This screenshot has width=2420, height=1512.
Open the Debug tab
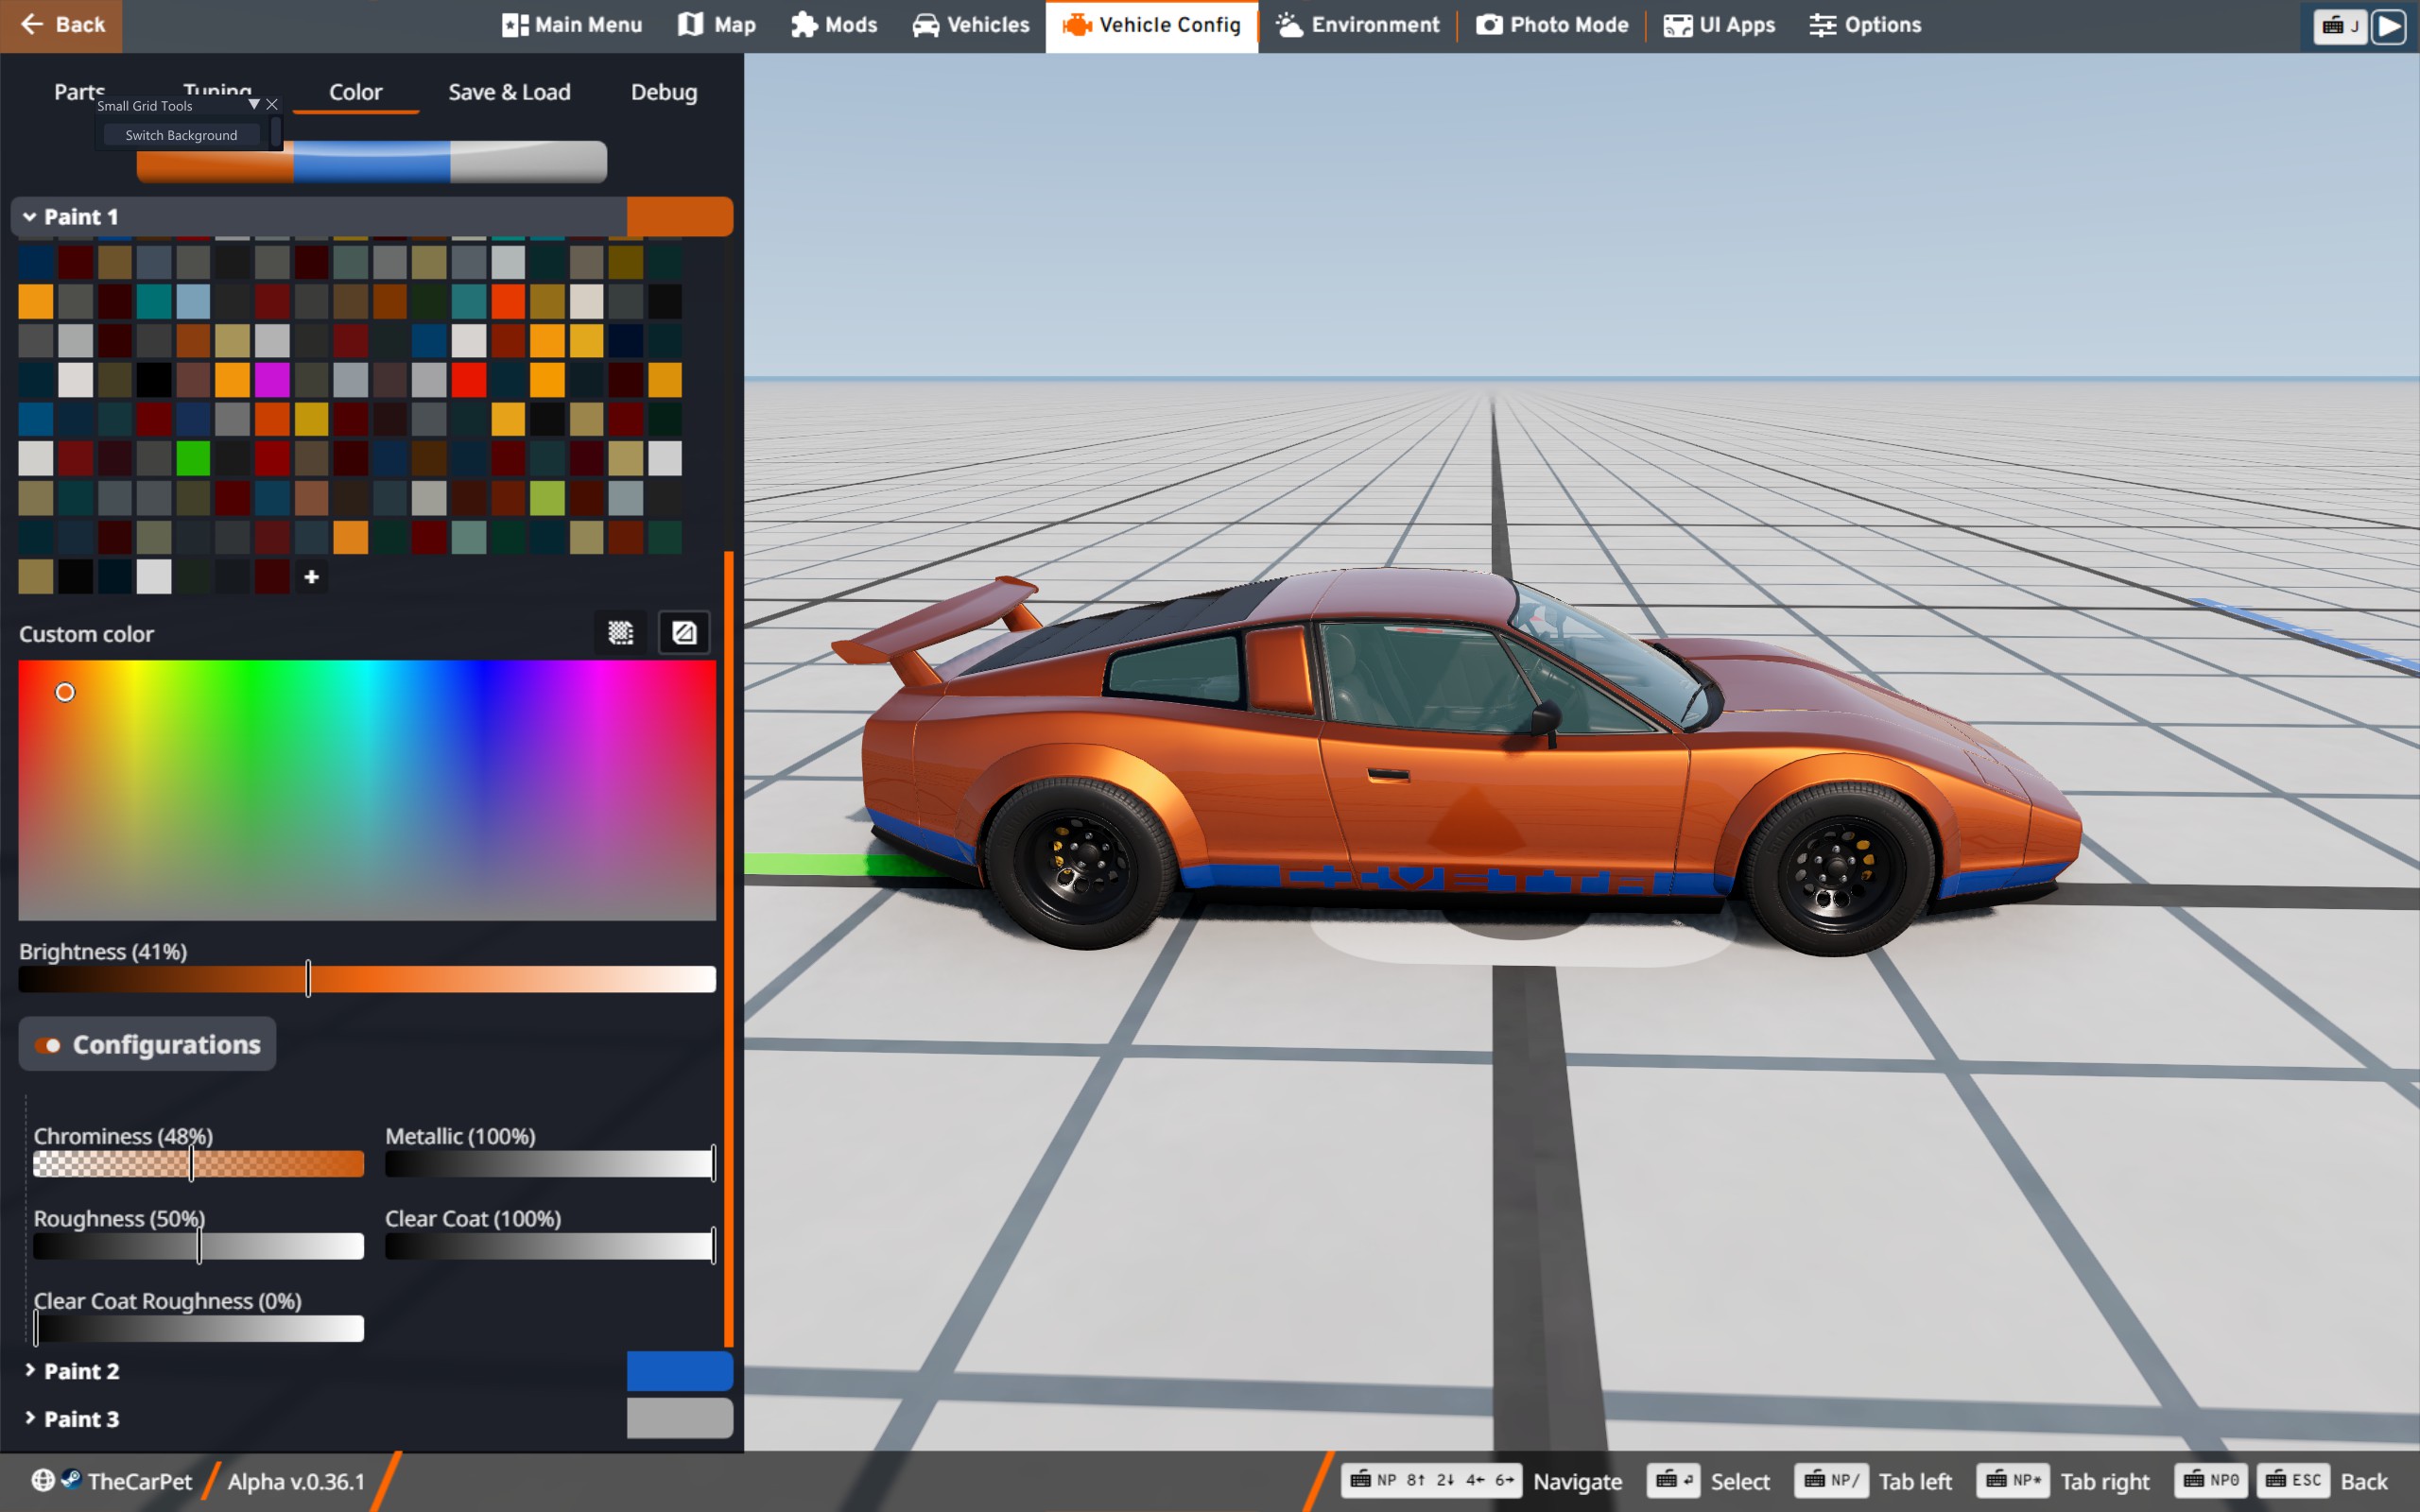(x=663, y=92)
